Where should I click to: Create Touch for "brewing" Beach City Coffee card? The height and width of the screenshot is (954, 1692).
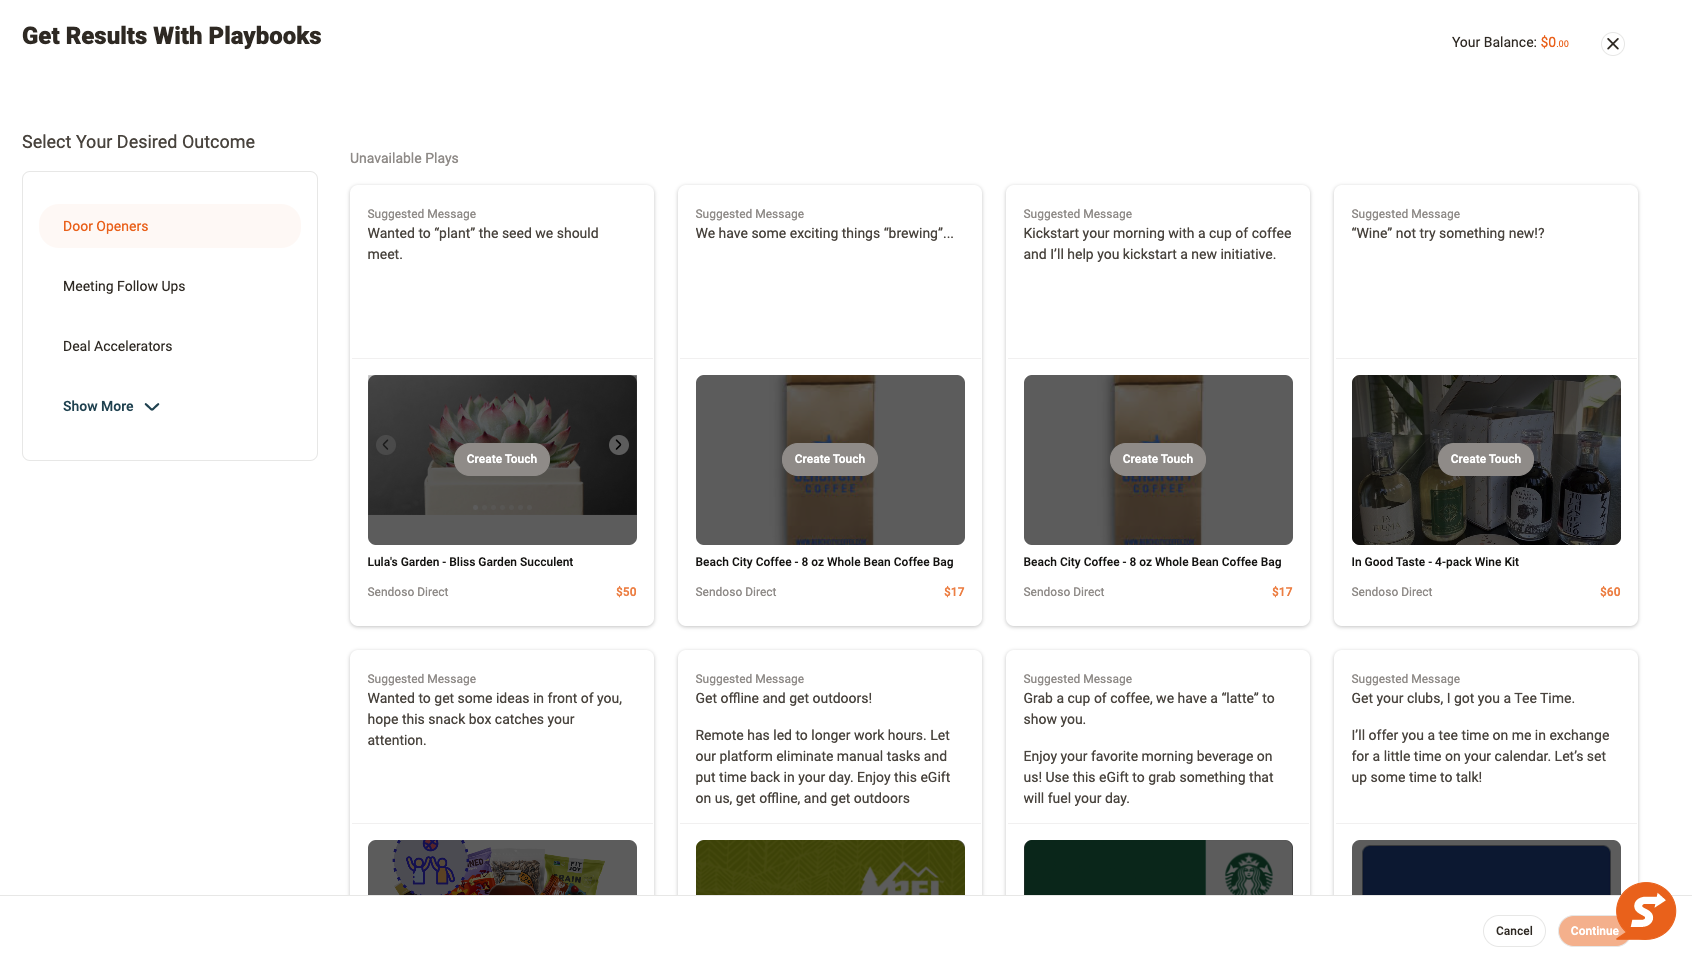(830, 459)
